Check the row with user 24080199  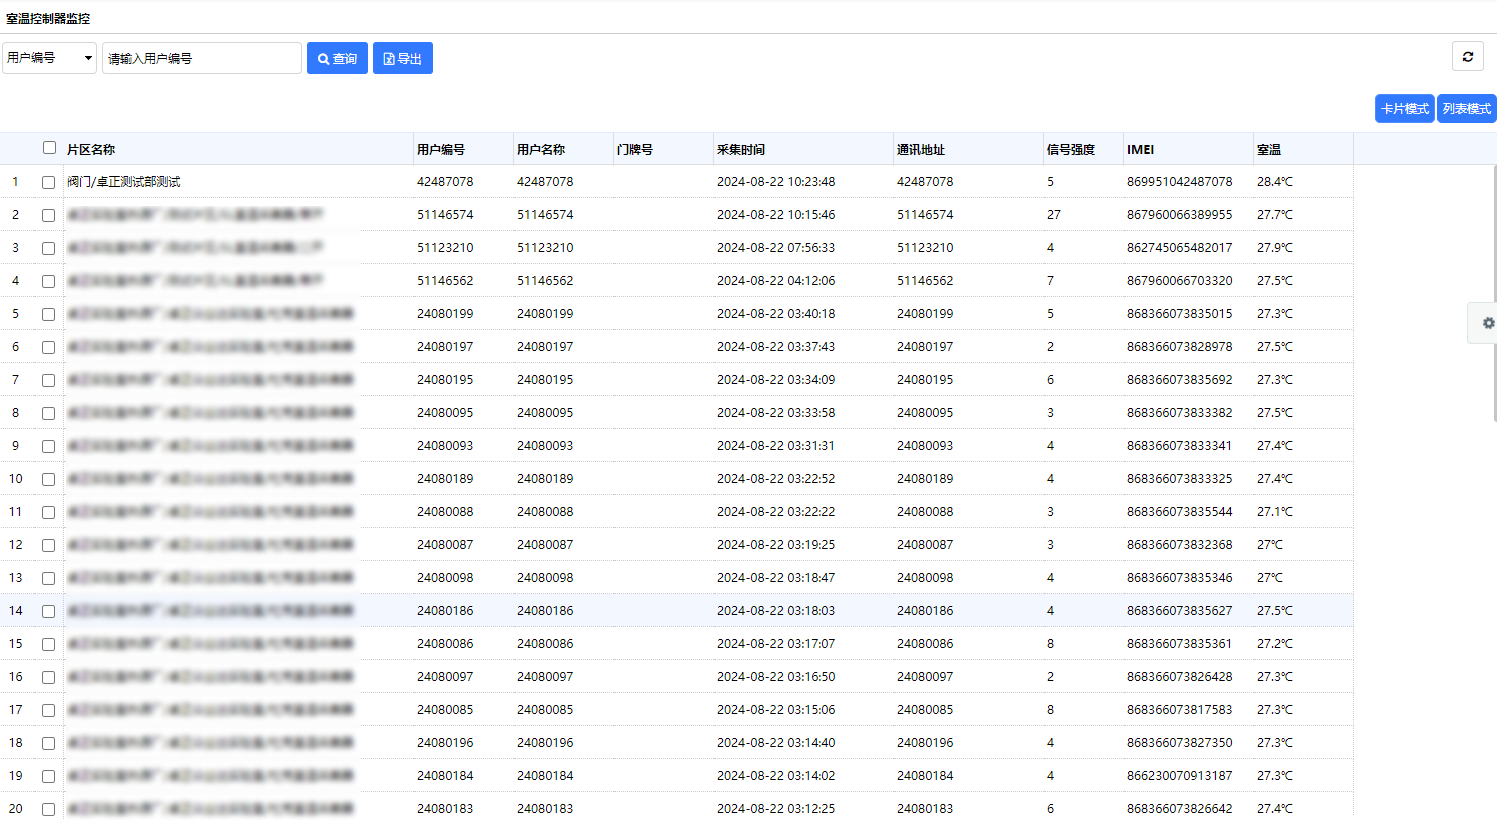[x=48, y=314]
